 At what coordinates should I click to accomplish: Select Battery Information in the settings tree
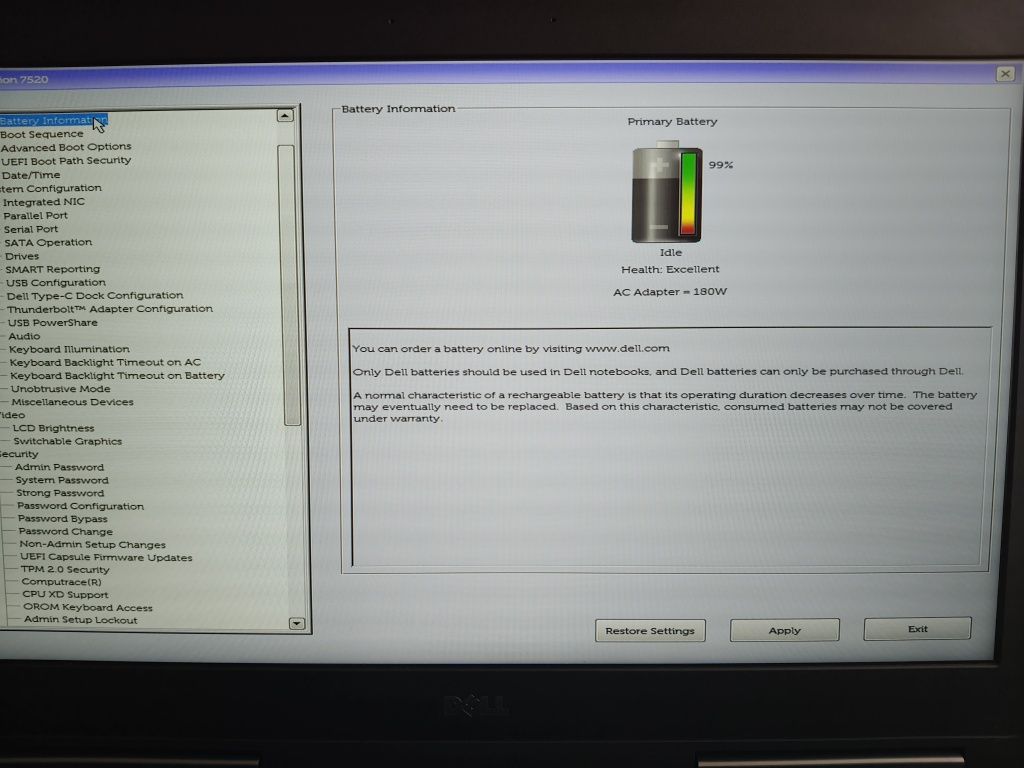pos(53,121)
